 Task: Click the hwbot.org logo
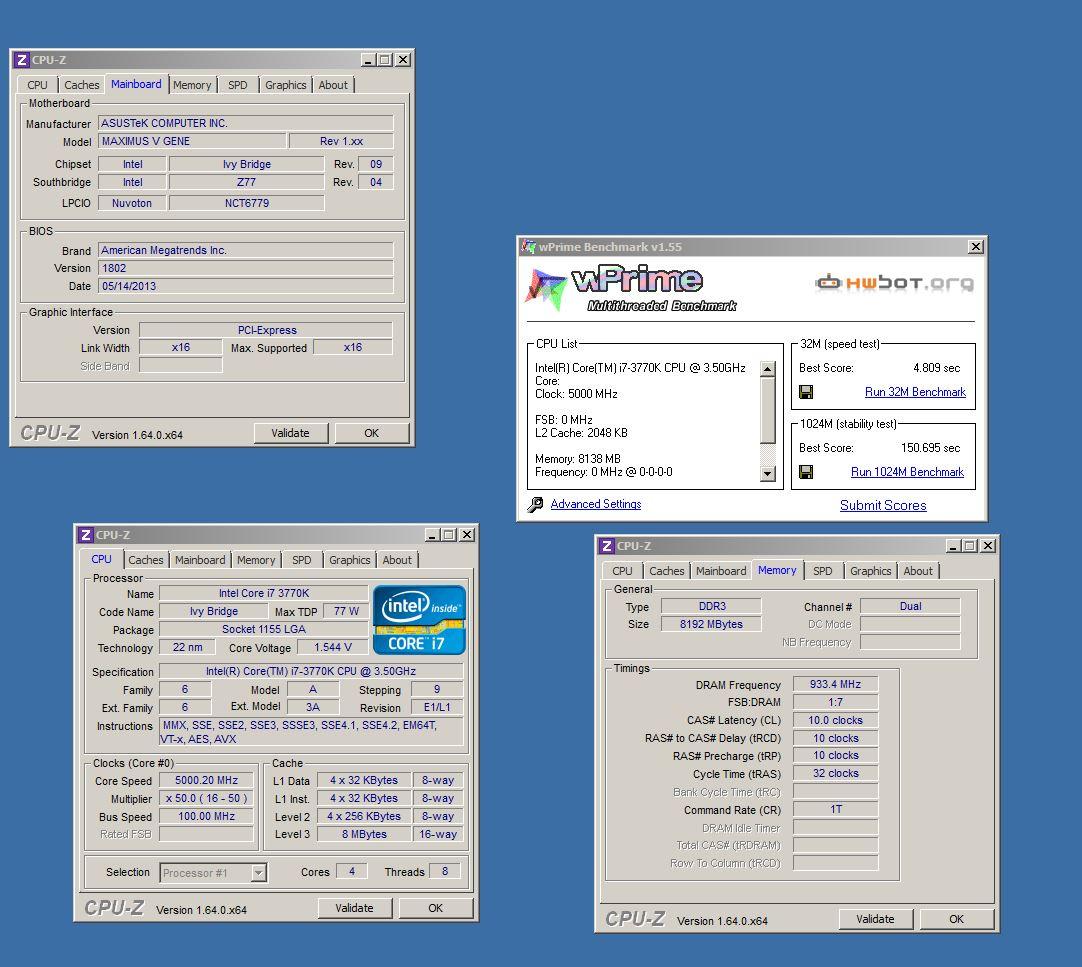(895, 283)
